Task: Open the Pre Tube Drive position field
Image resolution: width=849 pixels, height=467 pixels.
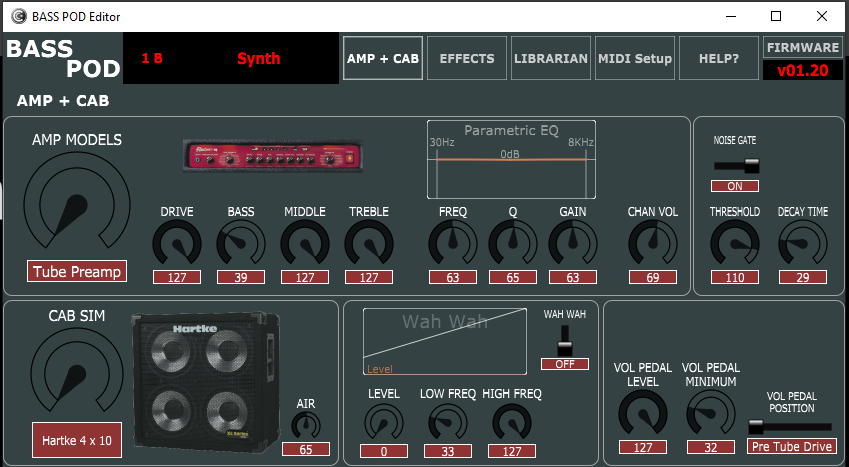Action: point(791,447)
